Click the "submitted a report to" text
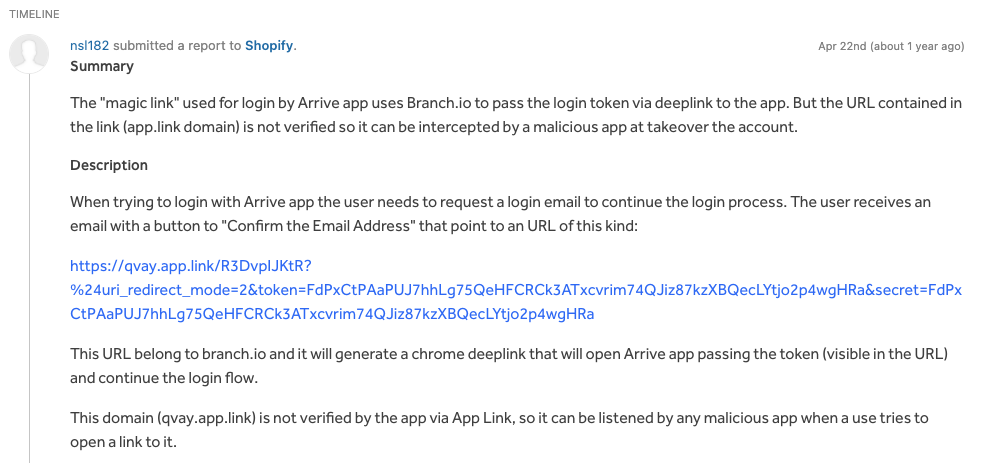The width and height of the screenshot is (987, 463). [177, 45]
